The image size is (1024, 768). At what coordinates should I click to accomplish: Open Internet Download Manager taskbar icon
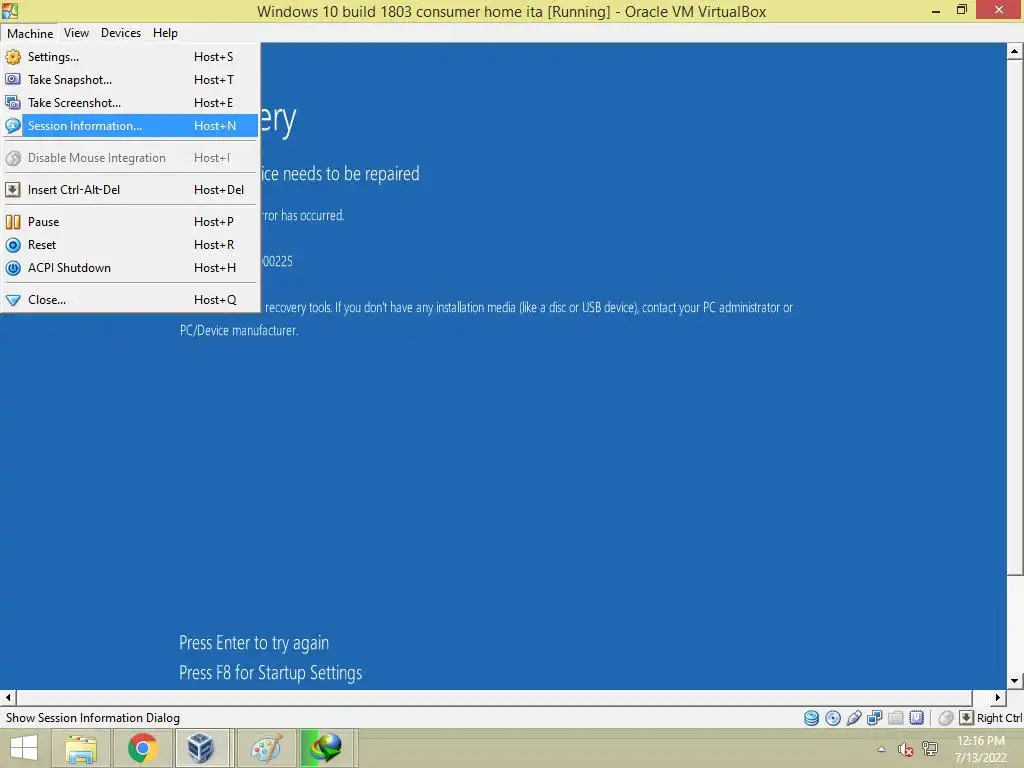[x=325, y=748]
